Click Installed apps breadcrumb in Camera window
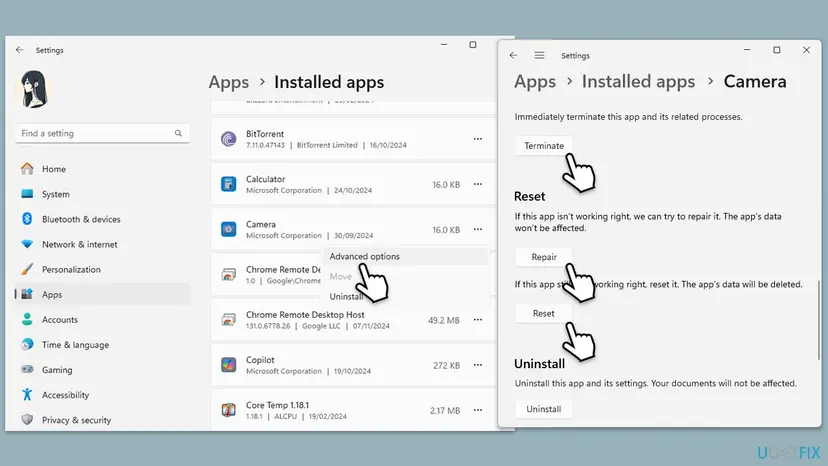 pos(638,81)
